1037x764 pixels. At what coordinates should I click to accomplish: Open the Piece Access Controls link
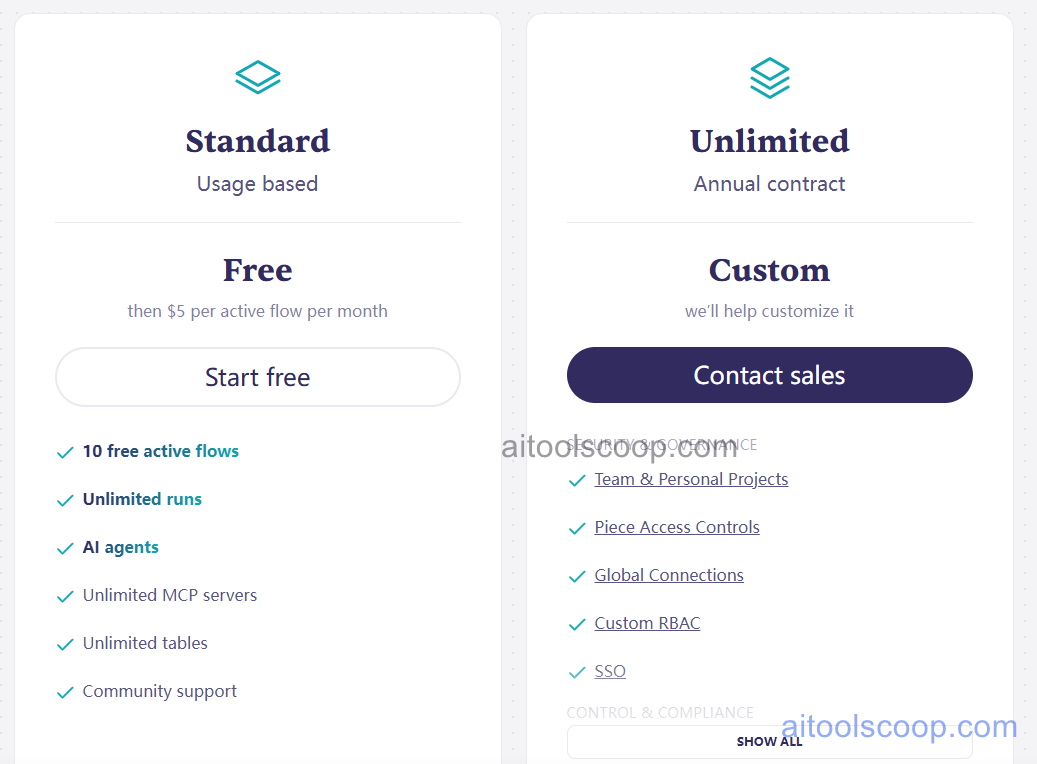point(676,527)
